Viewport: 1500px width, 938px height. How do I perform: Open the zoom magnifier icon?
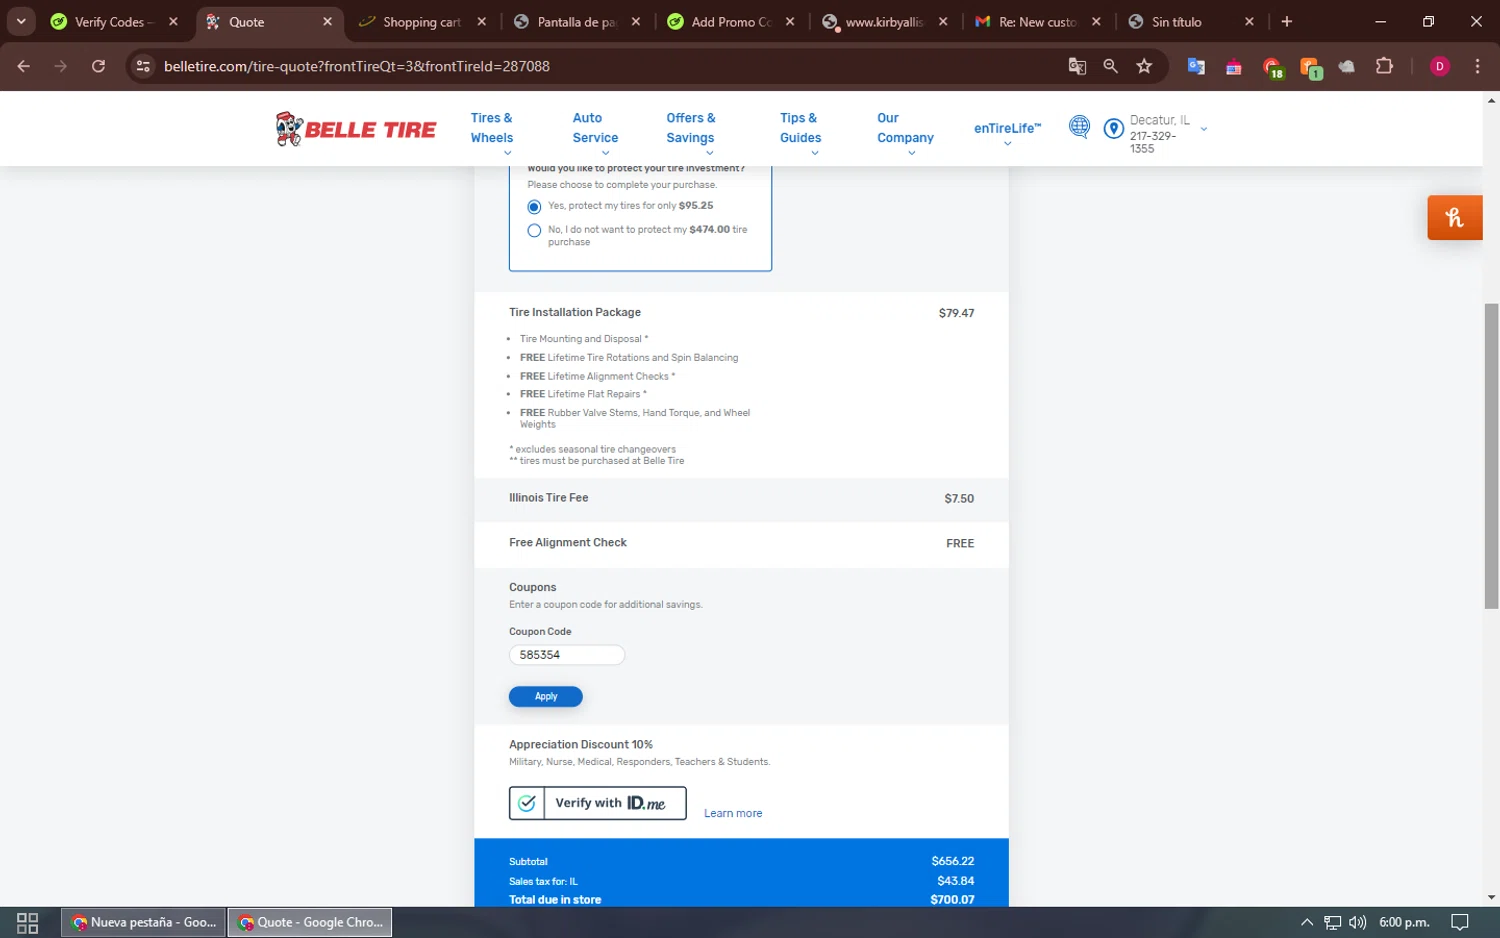1110,66
